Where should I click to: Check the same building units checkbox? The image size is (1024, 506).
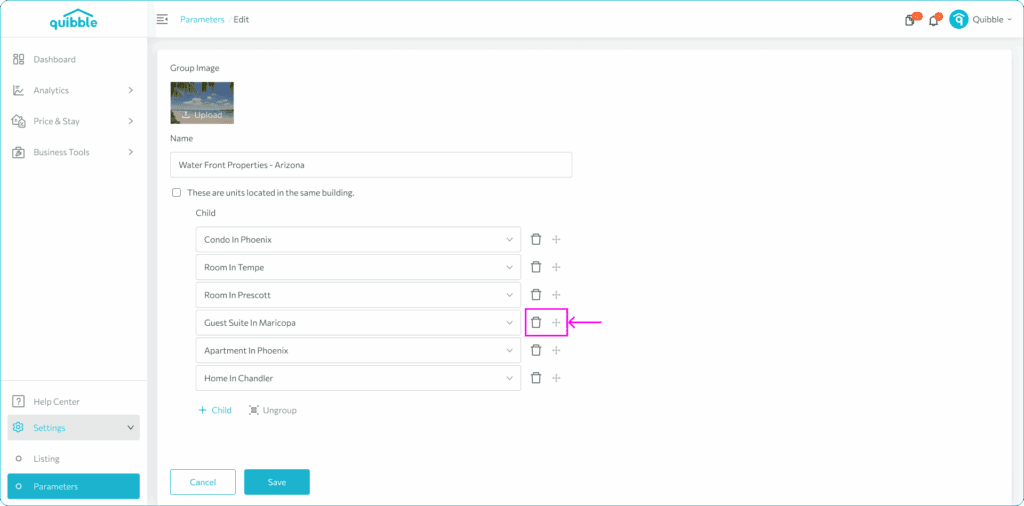tap(176, 193)
